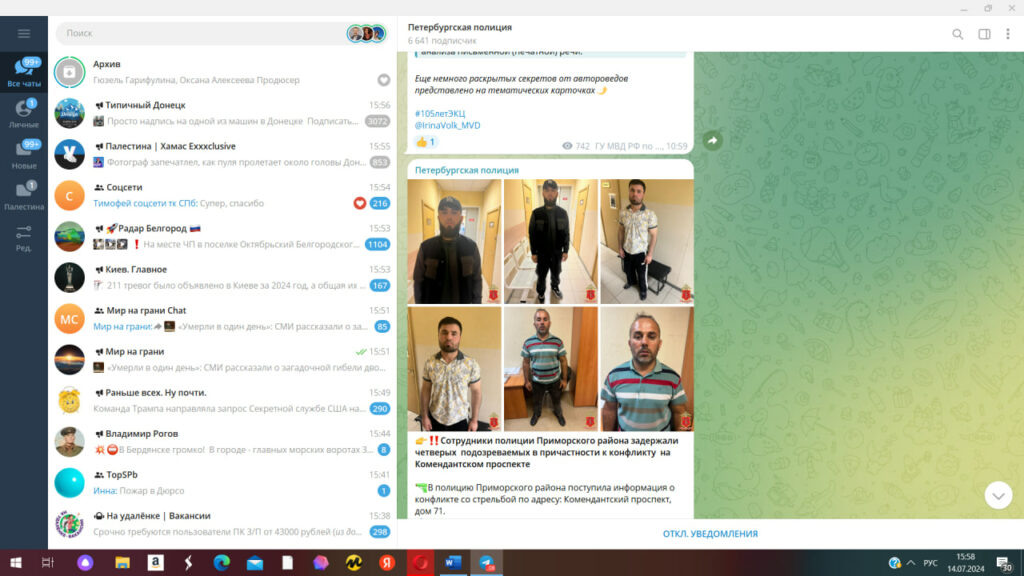Open full-body photo of man in black

pyautogui.click(x=551, y=242)
